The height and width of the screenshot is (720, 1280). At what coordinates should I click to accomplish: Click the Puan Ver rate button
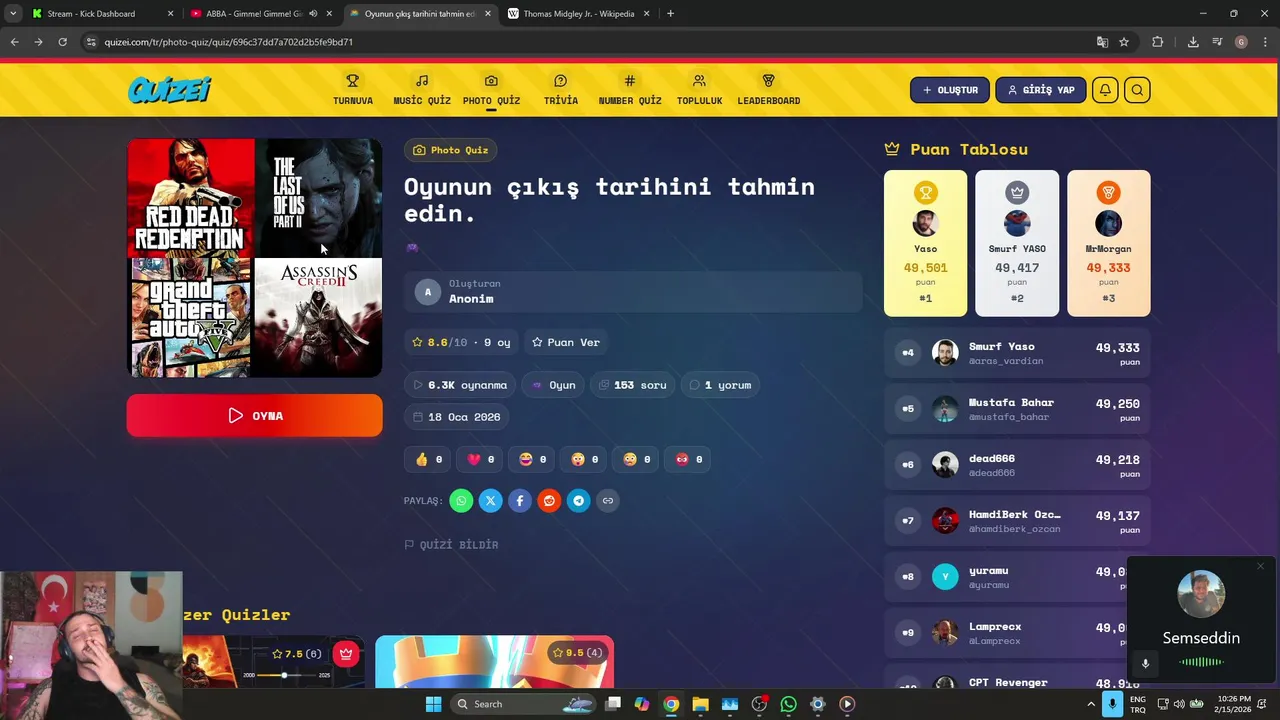coord(566,342)
